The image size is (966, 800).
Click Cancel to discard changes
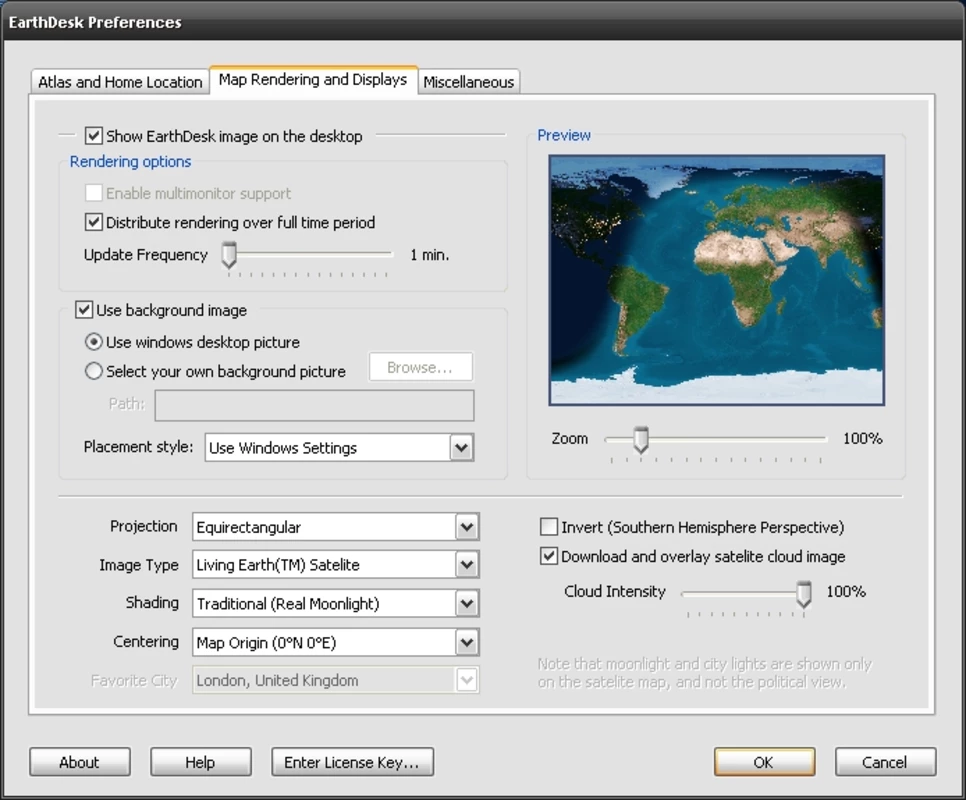pyautogui.click(x=885, y=762)
